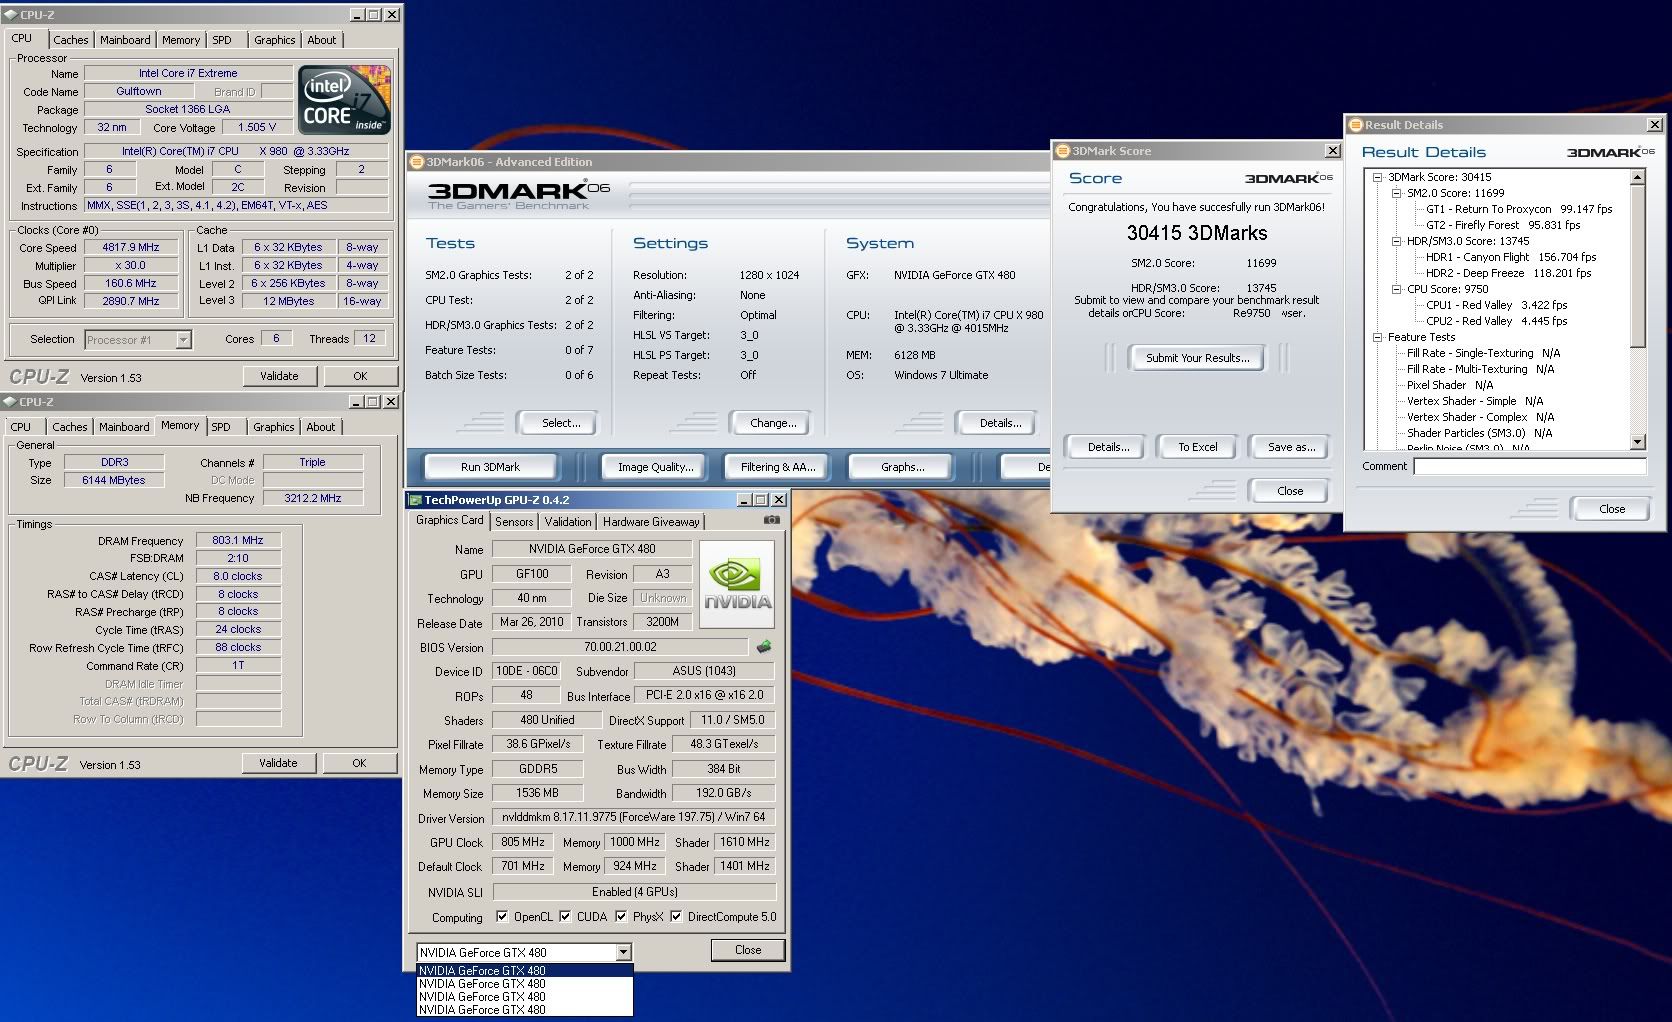Click the Close button in GPU-Z
1672x1022 pixels.
[x=748, y=950]
